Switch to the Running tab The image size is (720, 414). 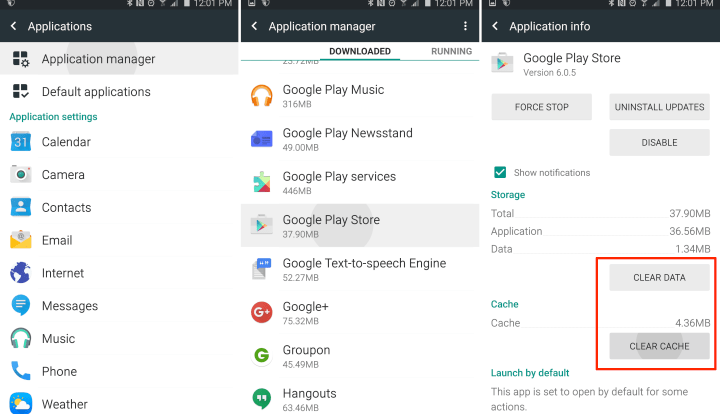(451, 51)
